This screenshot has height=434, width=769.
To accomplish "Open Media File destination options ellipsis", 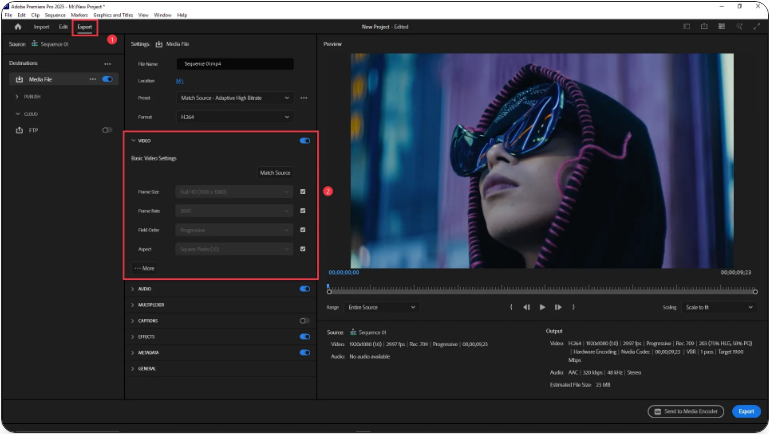I will [93, 79].
